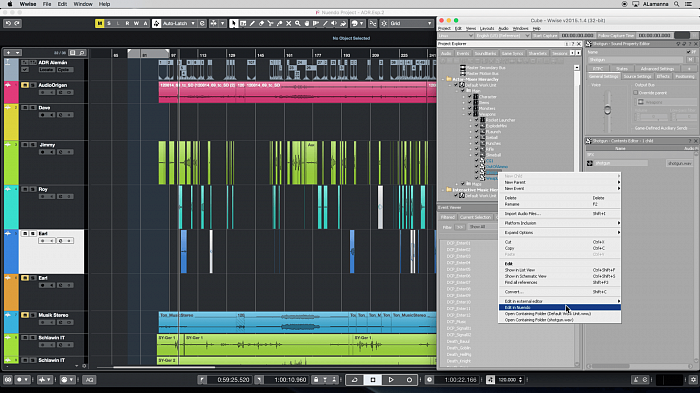Choose Import Audio Files from context menu
This screenshot has width=700, height=393.
pos(559,213)
